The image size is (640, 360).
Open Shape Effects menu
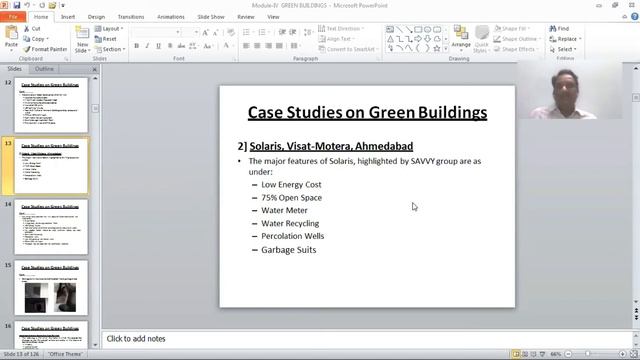pos(516,49)
